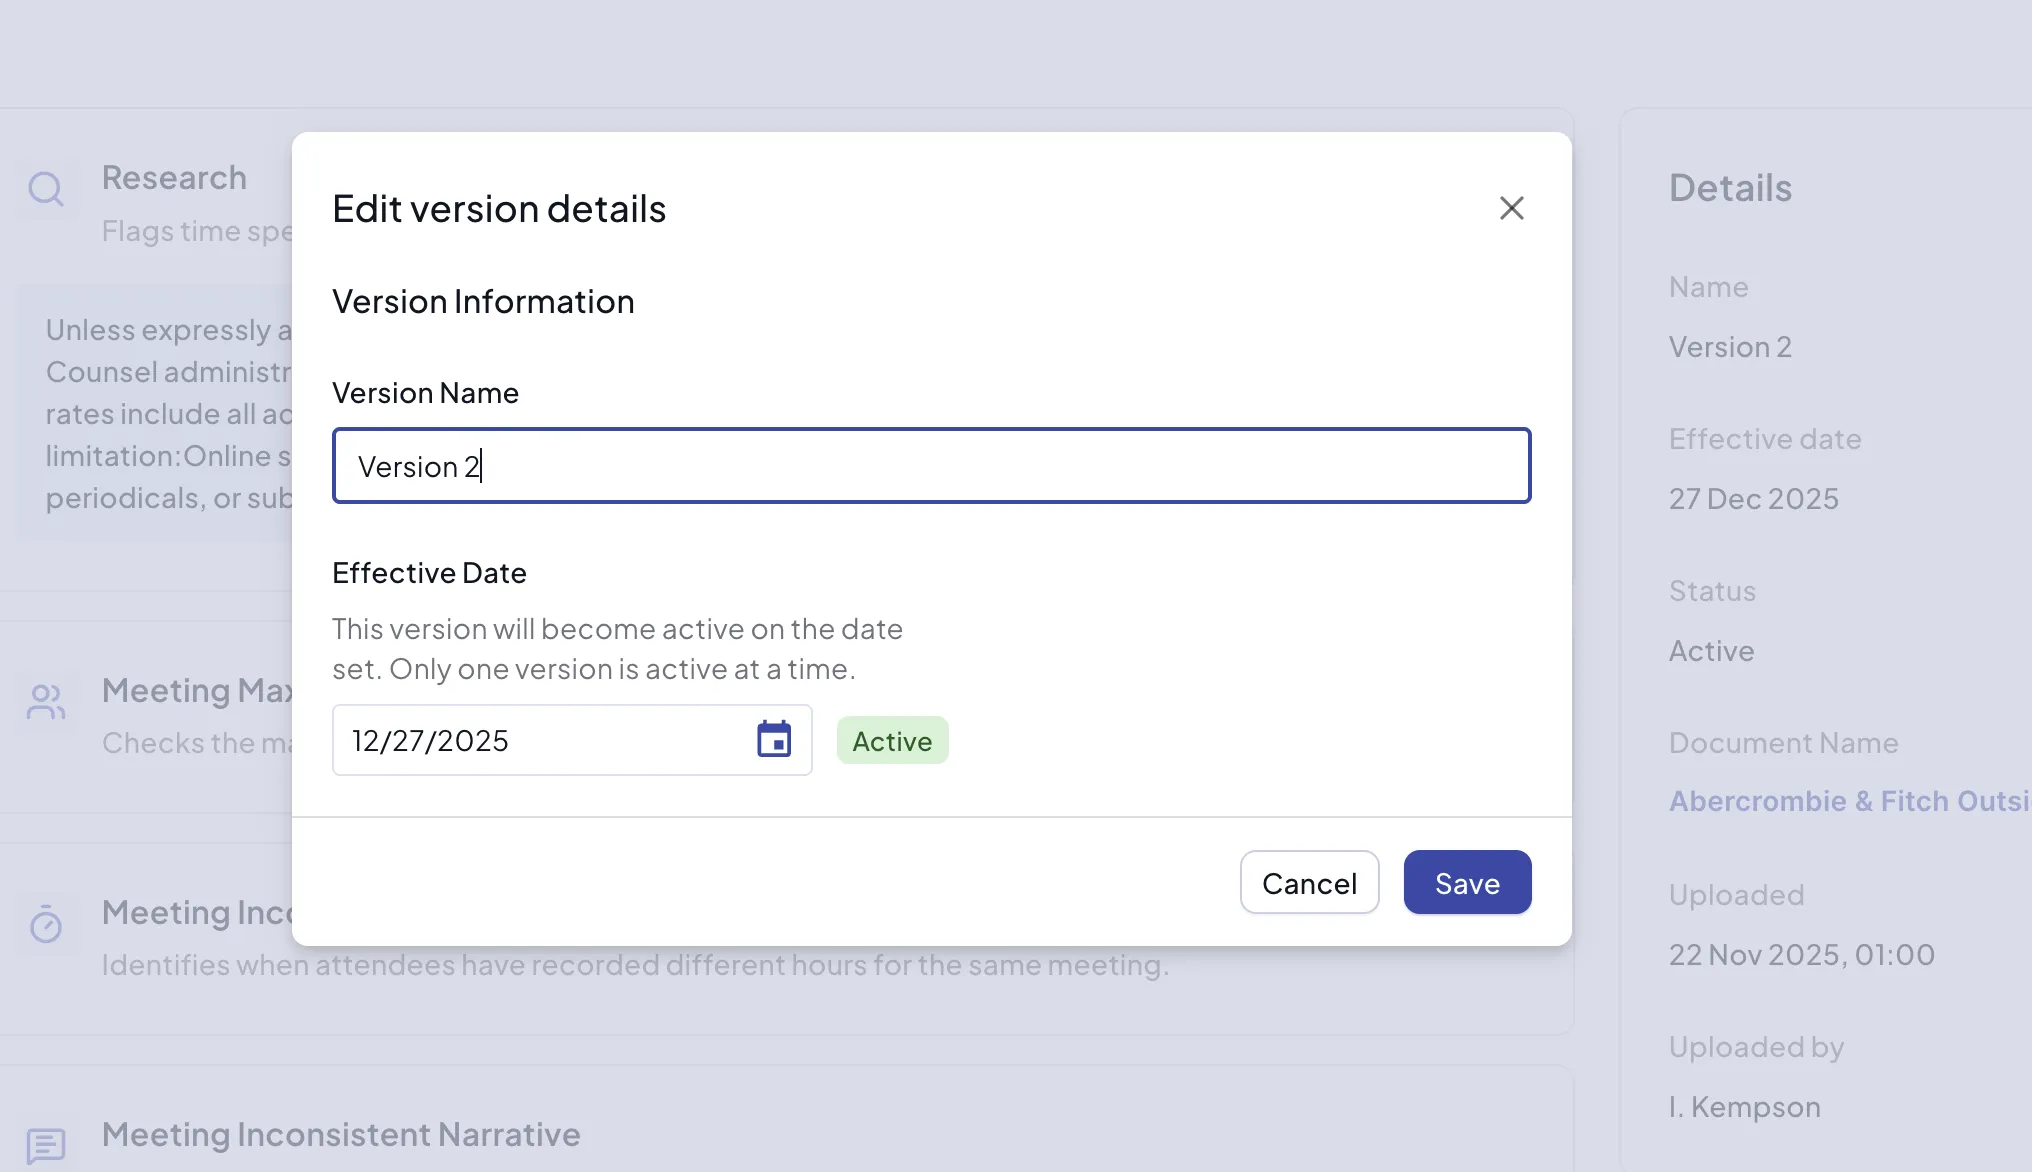Image resolution: width=2032 pixels, height=1172 pixels.
Task: Click the 27 Dec 2025 effective date value
Action: [x=1753, y=499]
